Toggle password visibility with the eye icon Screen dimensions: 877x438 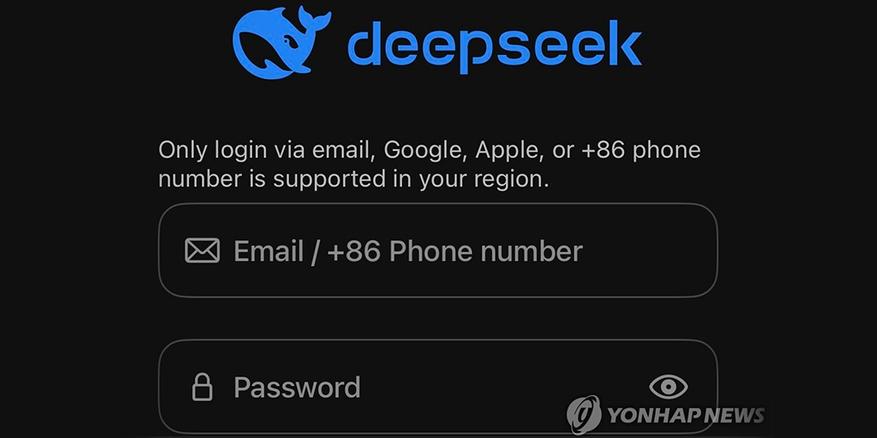pyautogui.click(x=668, y=387)
